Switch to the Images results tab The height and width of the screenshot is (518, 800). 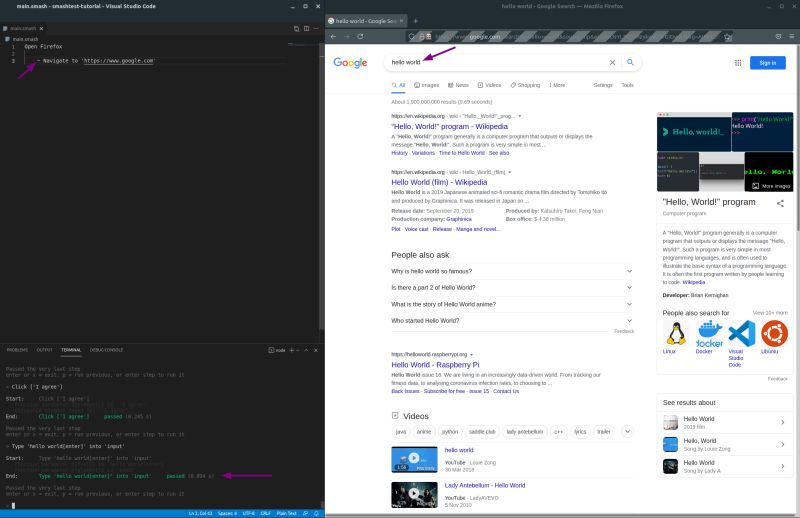[x=427, y=85]
